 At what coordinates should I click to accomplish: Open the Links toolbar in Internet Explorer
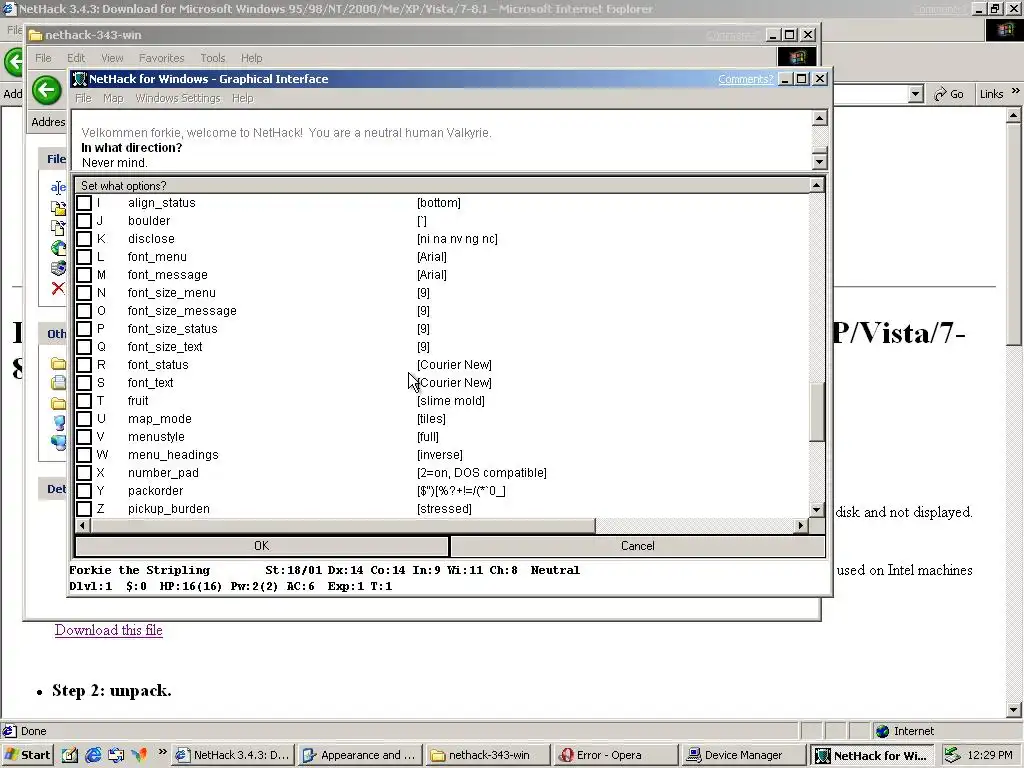(991, 94)
